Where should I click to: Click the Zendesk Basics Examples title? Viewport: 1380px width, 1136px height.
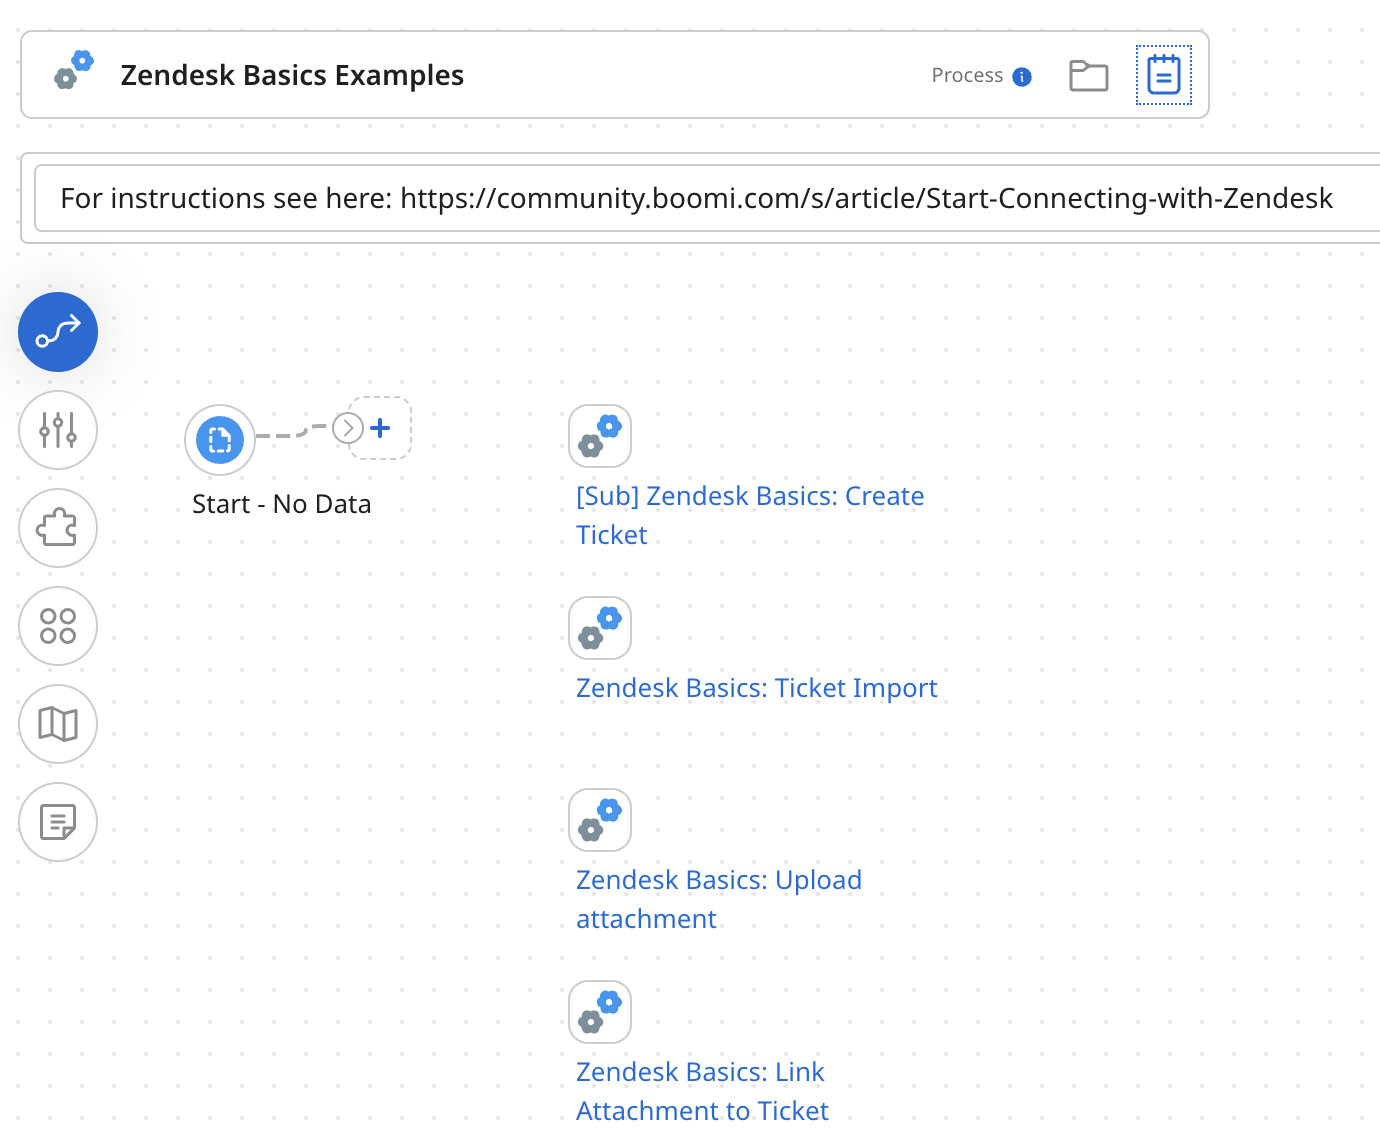[x=292, y=74]
